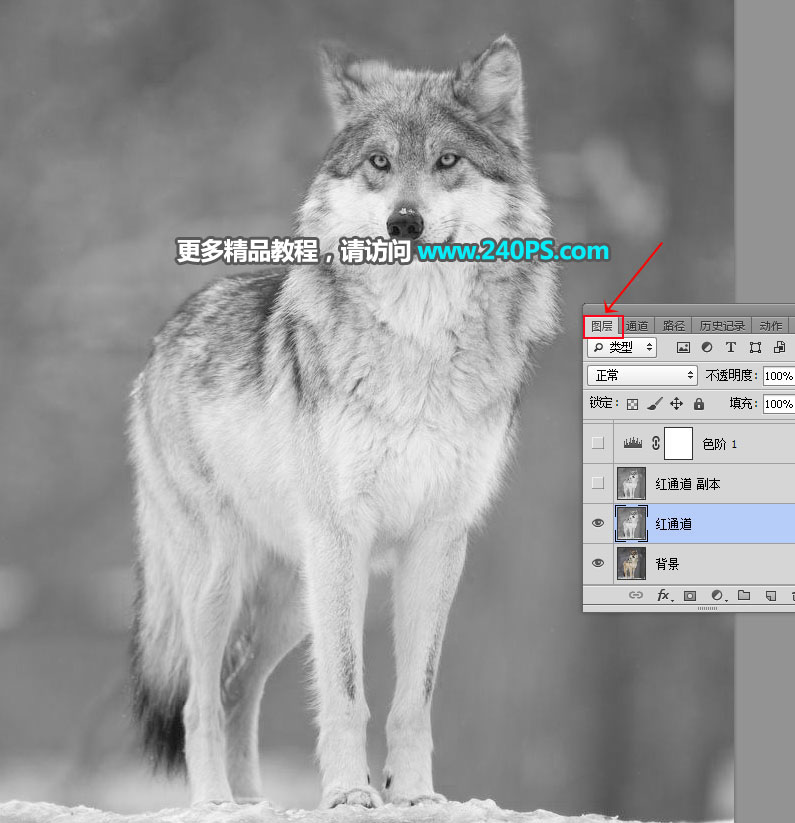The width and height of the screenshot is (795, 823).
Task: Open the fx layer style menu
Action: 663,595
